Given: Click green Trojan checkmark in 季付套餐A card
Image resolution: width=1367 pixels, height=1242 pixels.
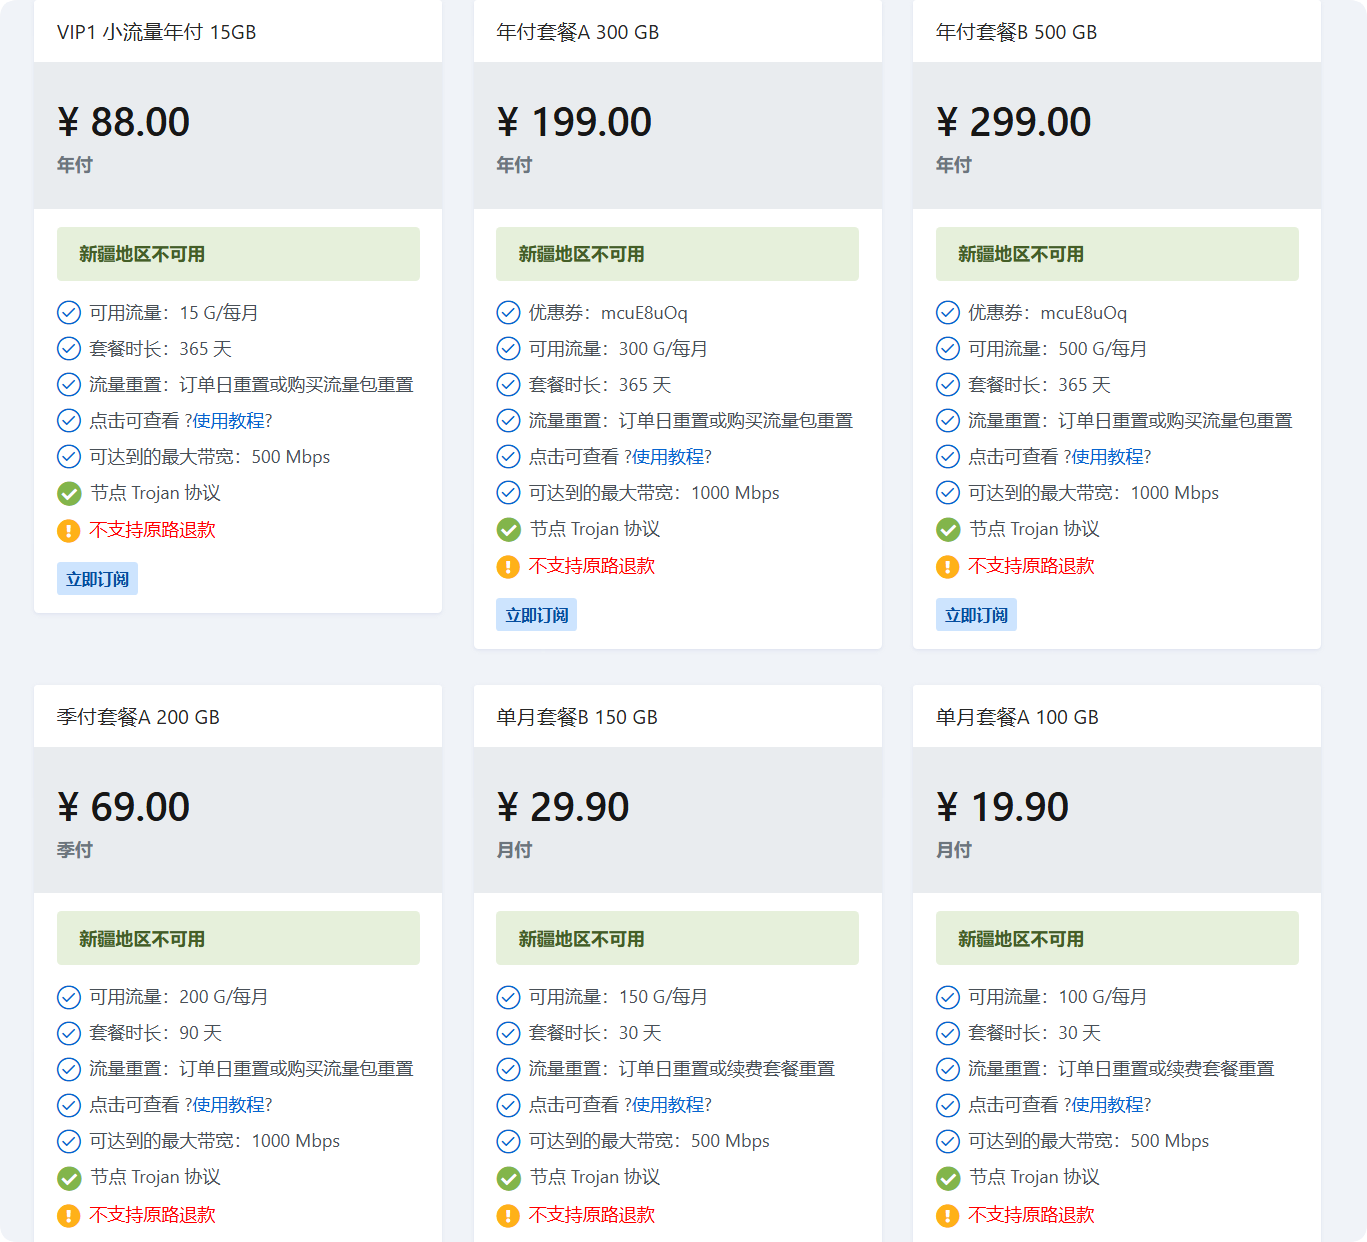Looking at the screenshot, I should [69, 1178].
